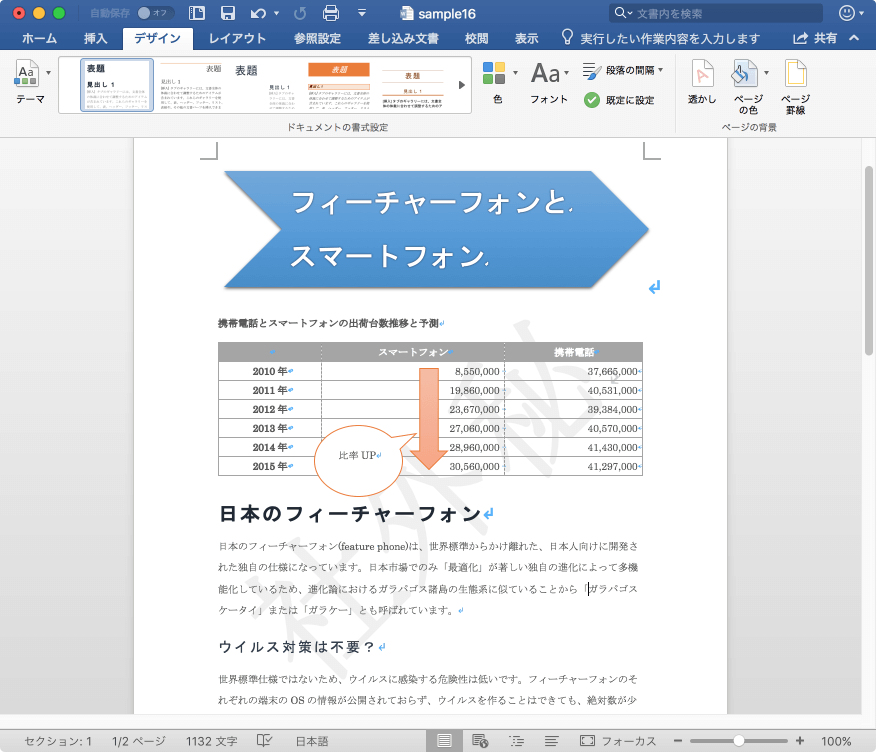The height and width of the screenshot is (752, 876).
Task: Select the orange down arrow shape
Action: click(429, 419)
